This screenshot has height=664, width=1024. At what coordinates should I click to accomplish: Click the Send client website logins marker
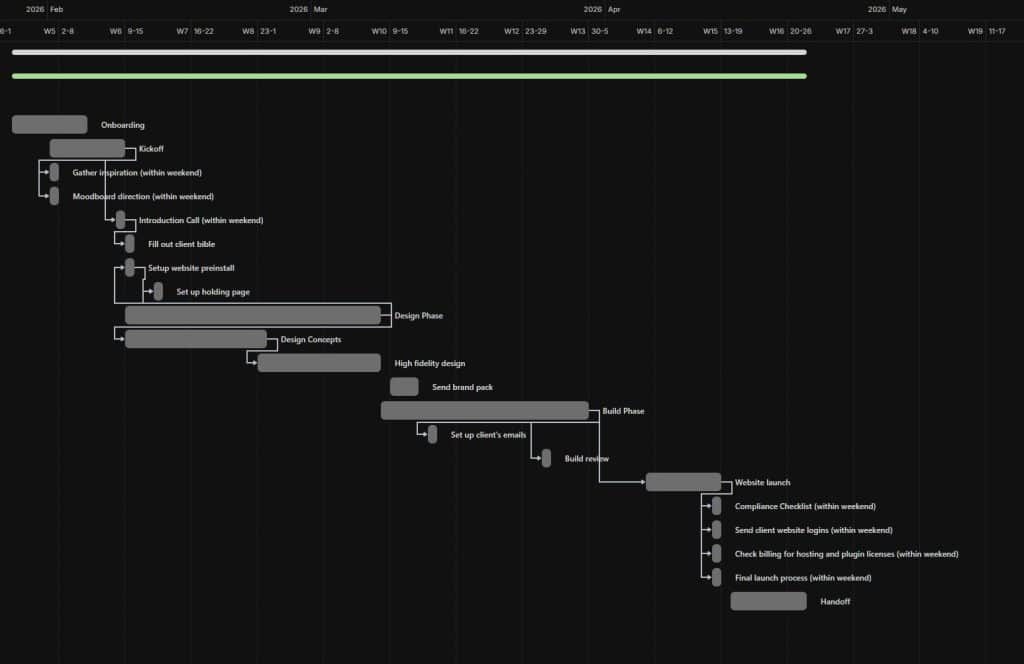[715, 530]
